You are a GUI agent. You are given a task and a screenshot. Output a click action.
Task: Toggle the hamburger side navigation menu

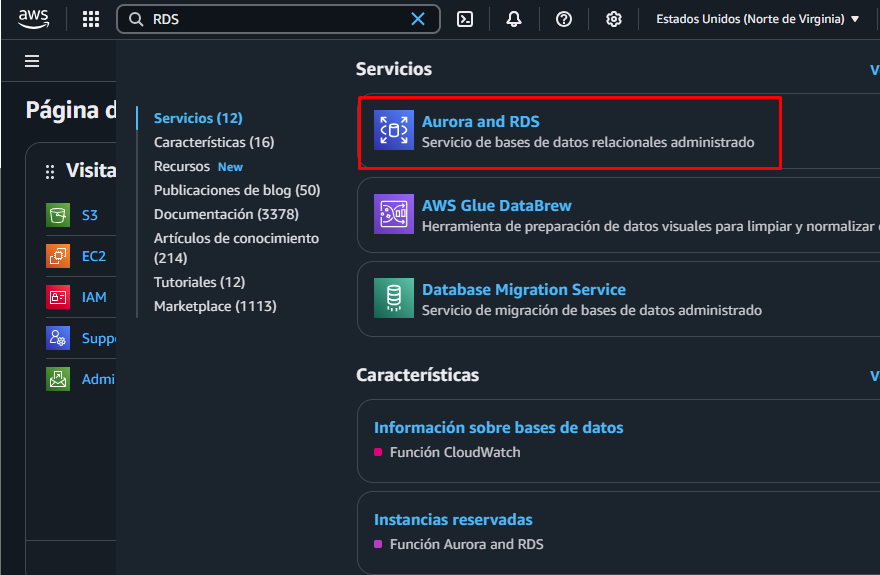(x=32, y=61)
